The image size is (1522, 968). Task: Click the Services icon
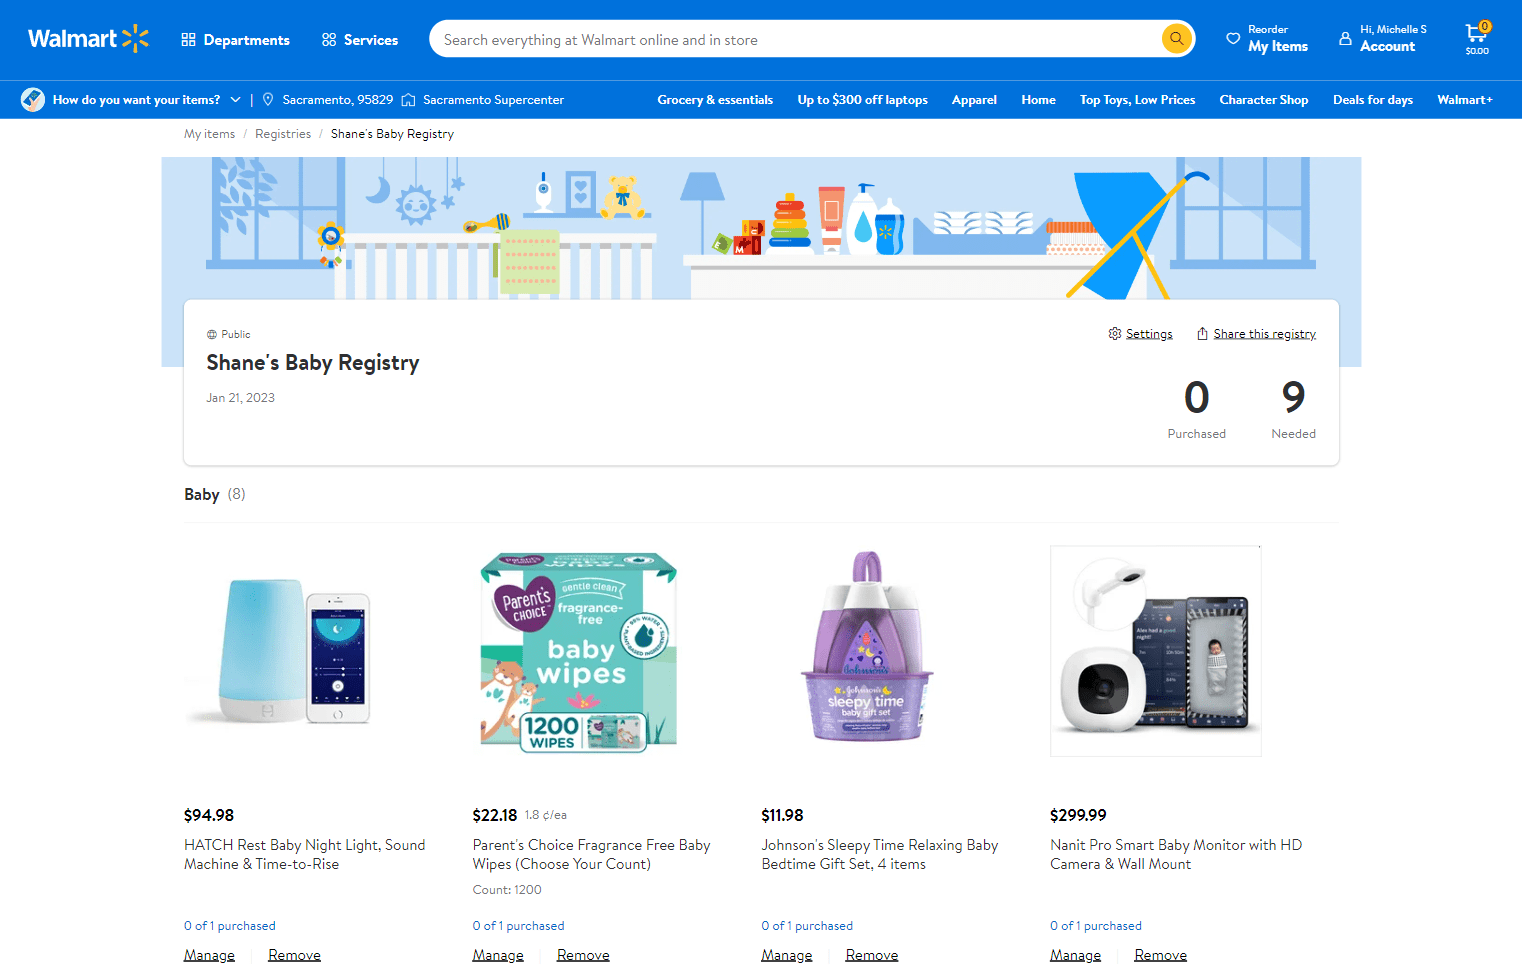coord(327,39)
